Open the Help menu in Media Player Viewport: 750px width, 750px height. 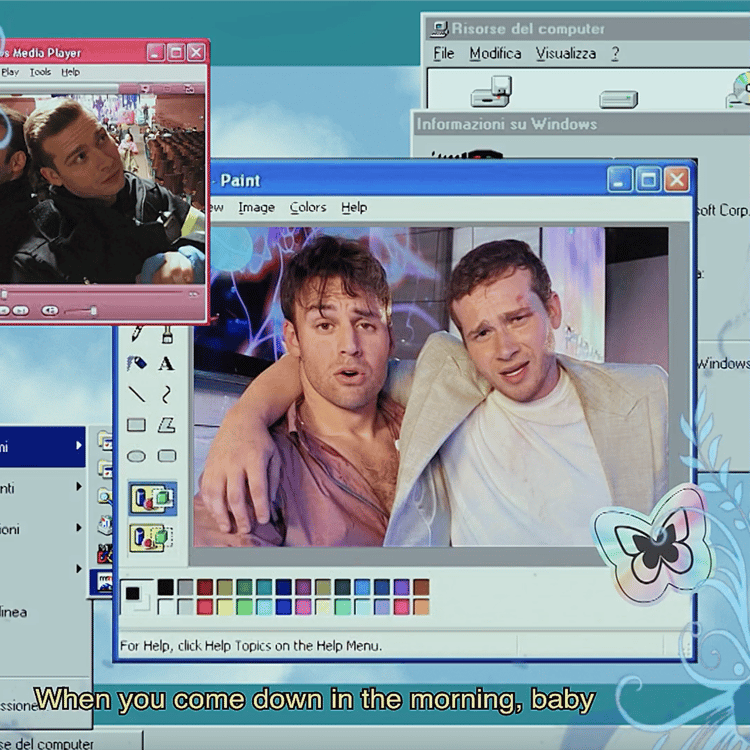[70, 72]
